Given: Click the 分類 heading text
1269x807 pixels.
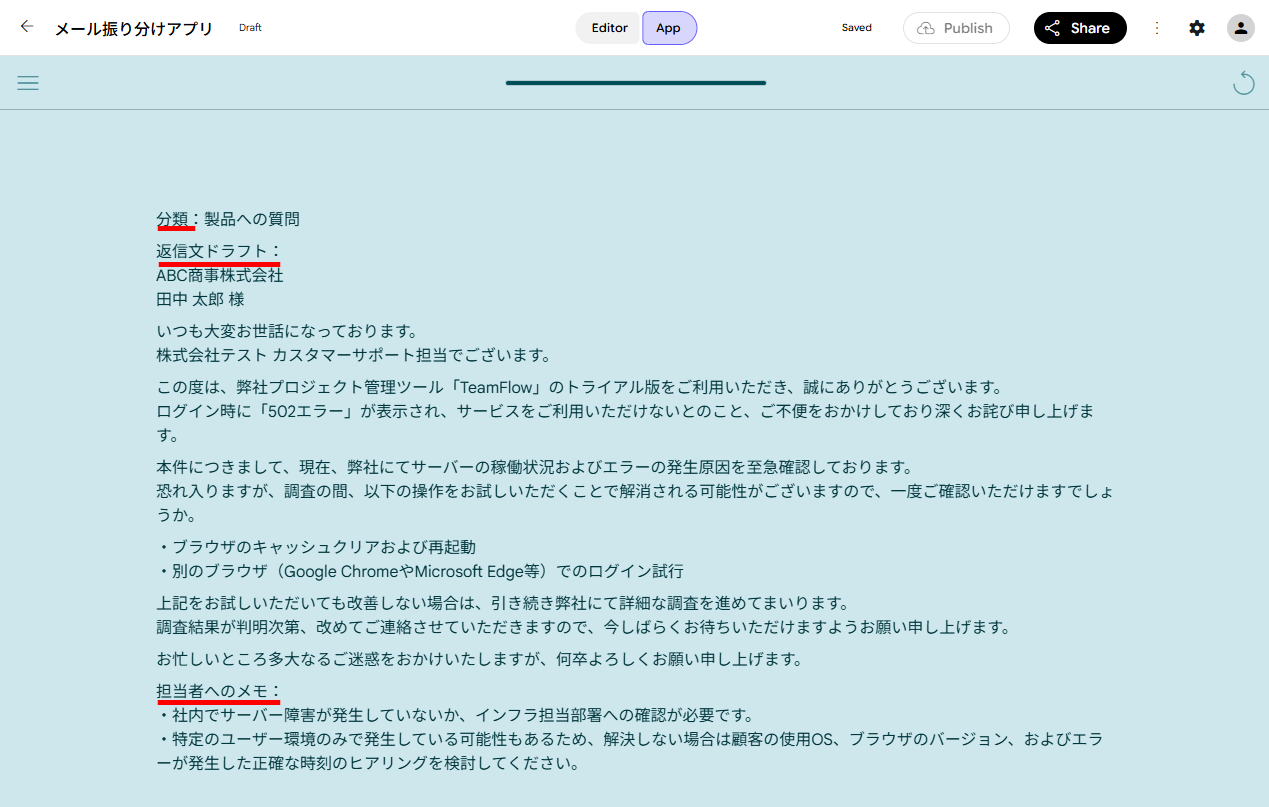Looking at the screenshot, I should coord(172,219).
